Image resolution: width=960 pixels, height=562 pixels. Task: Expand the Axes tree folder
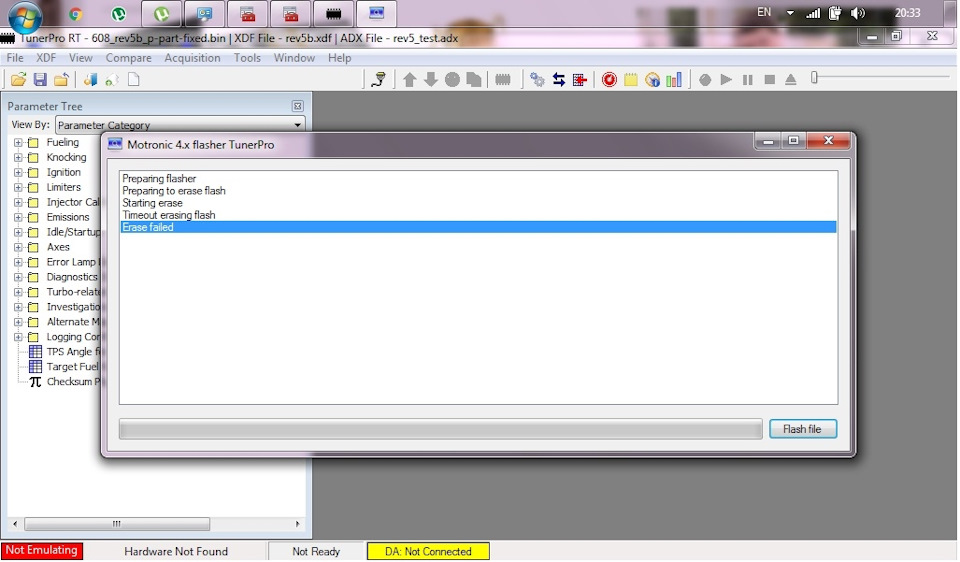tap(18, 247)
